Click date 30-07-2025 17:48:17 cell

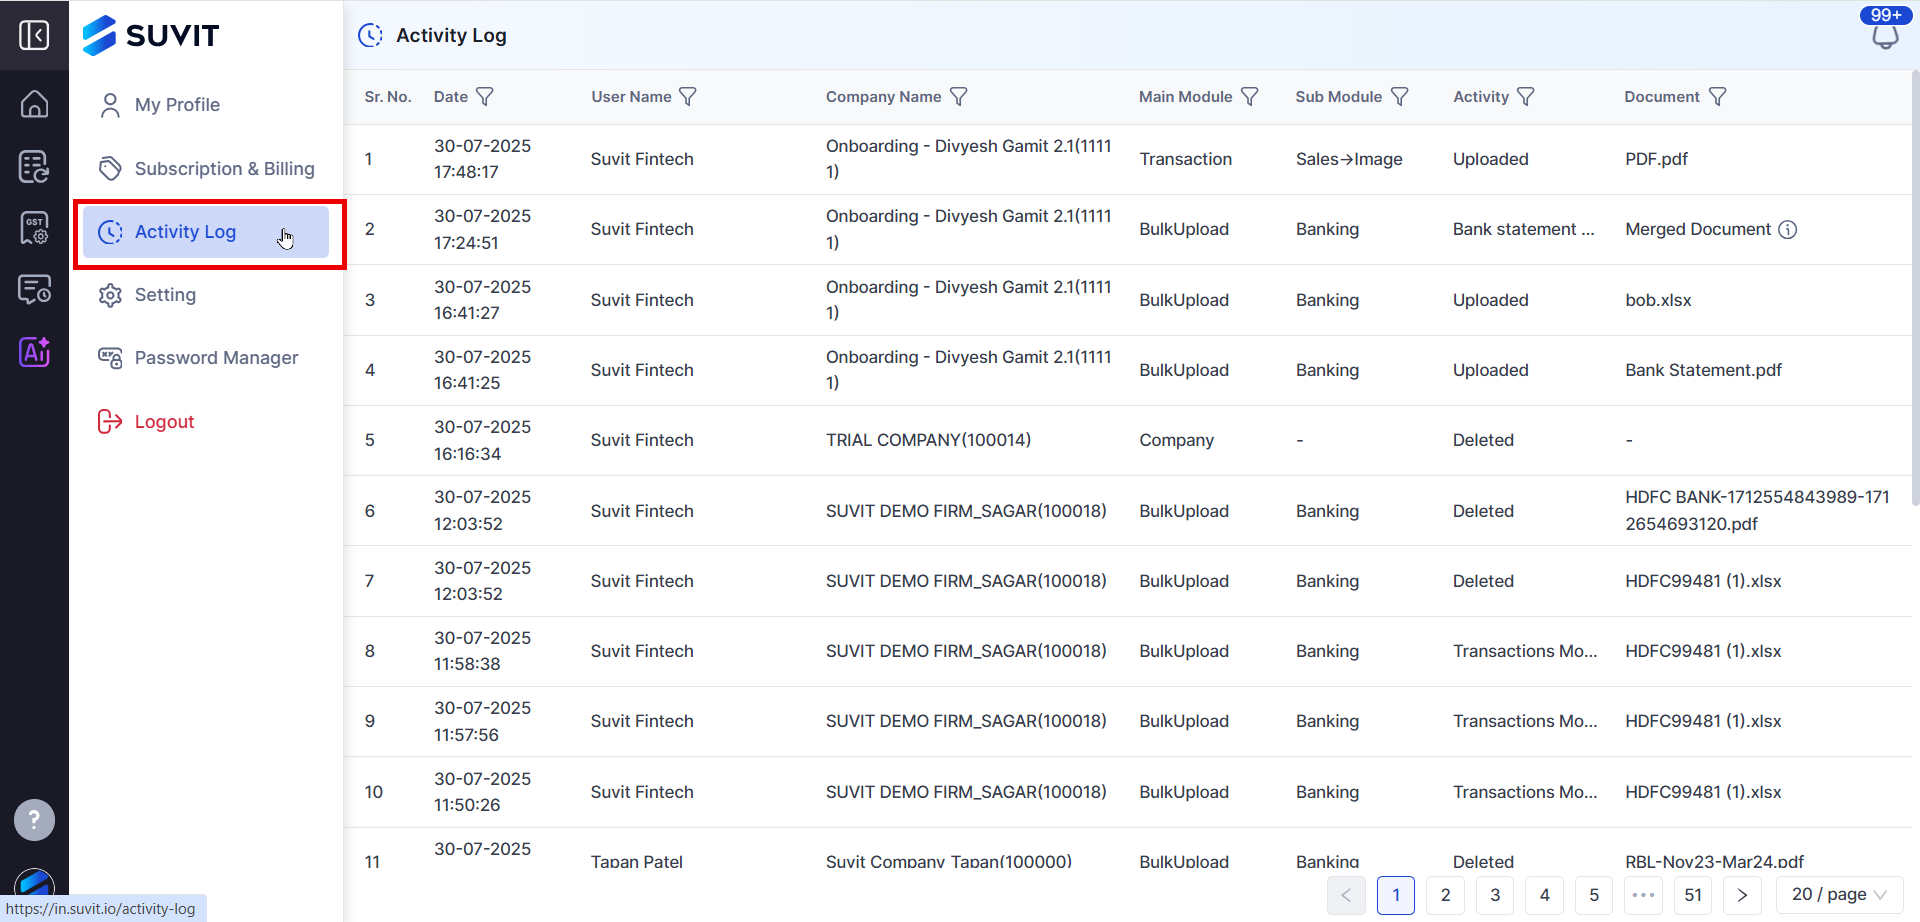coord(482,159)
